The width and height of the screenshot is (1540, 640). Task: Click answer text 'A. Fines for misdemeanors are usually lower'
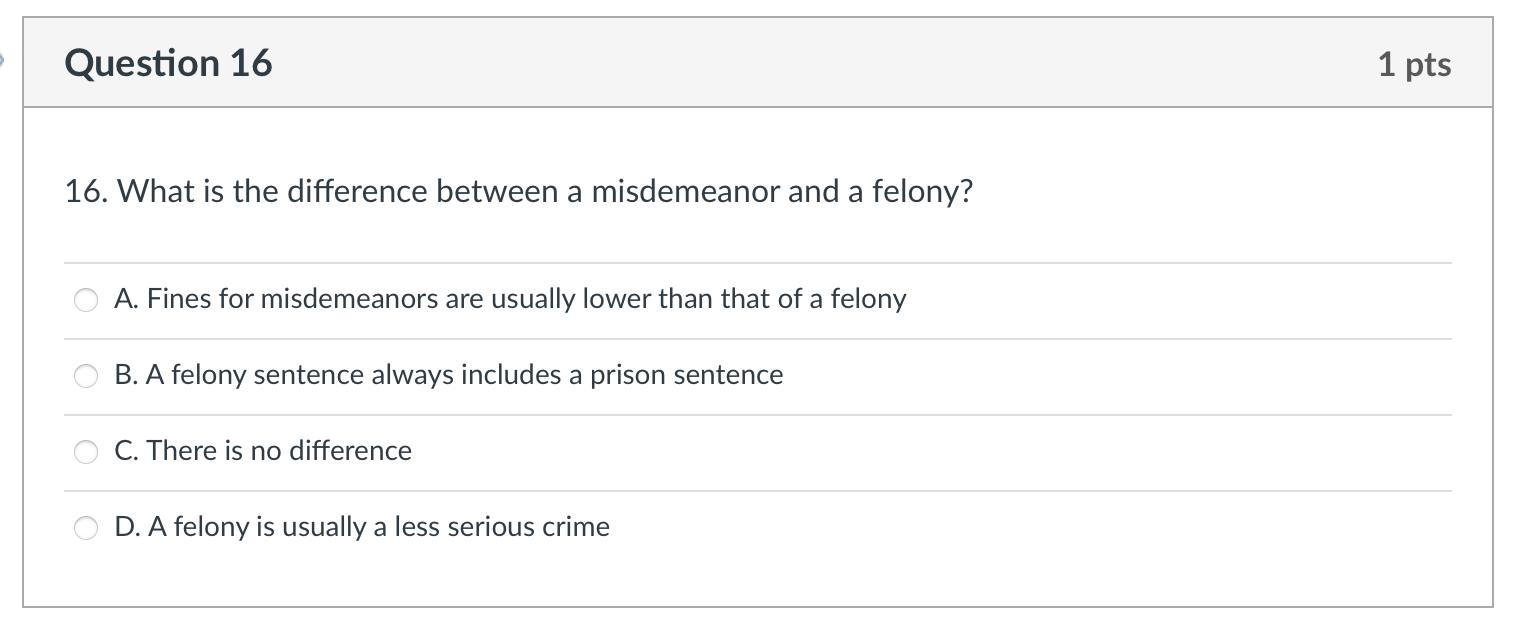(x=510, y=299)
